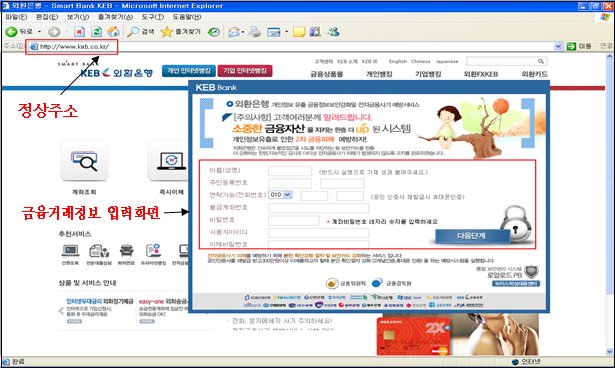The height and width of the screenshot is (372, 615).
Task: Open the 파일(F) menu
Action: coord(16,17)
